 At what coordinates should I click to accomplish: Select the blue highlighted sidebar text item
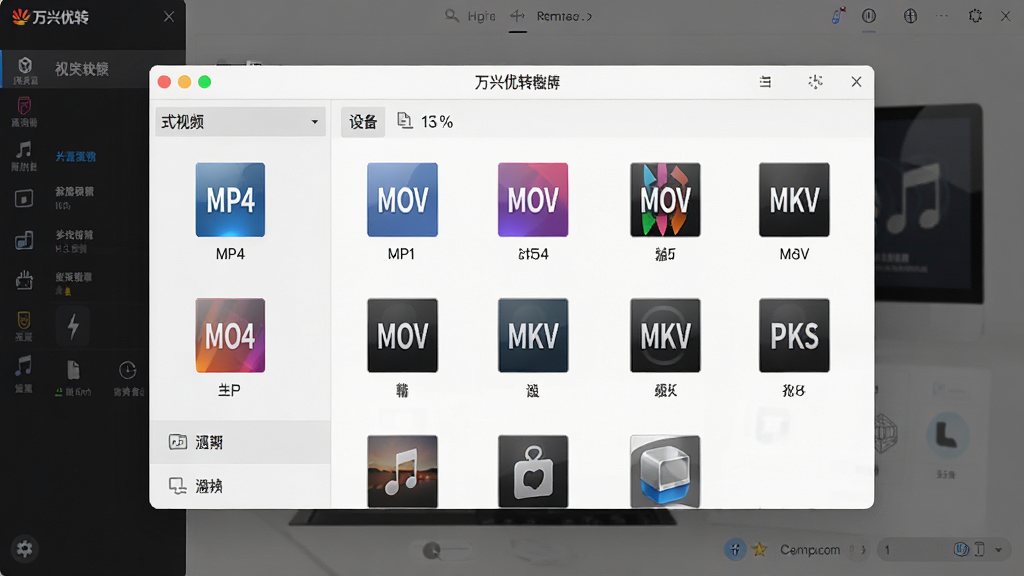pos(76,157)
